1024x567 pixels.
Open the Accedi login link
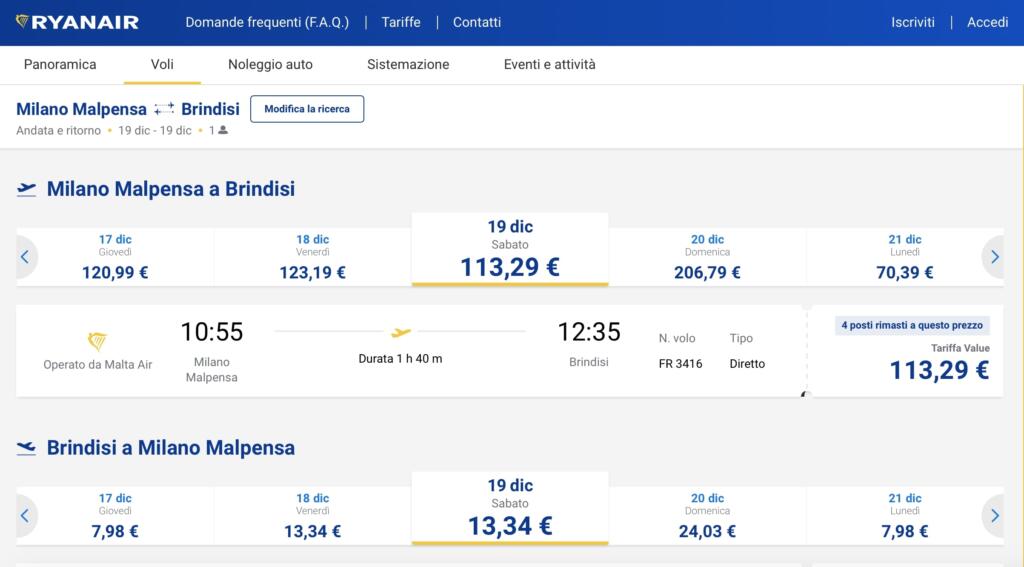coord(987,22)
